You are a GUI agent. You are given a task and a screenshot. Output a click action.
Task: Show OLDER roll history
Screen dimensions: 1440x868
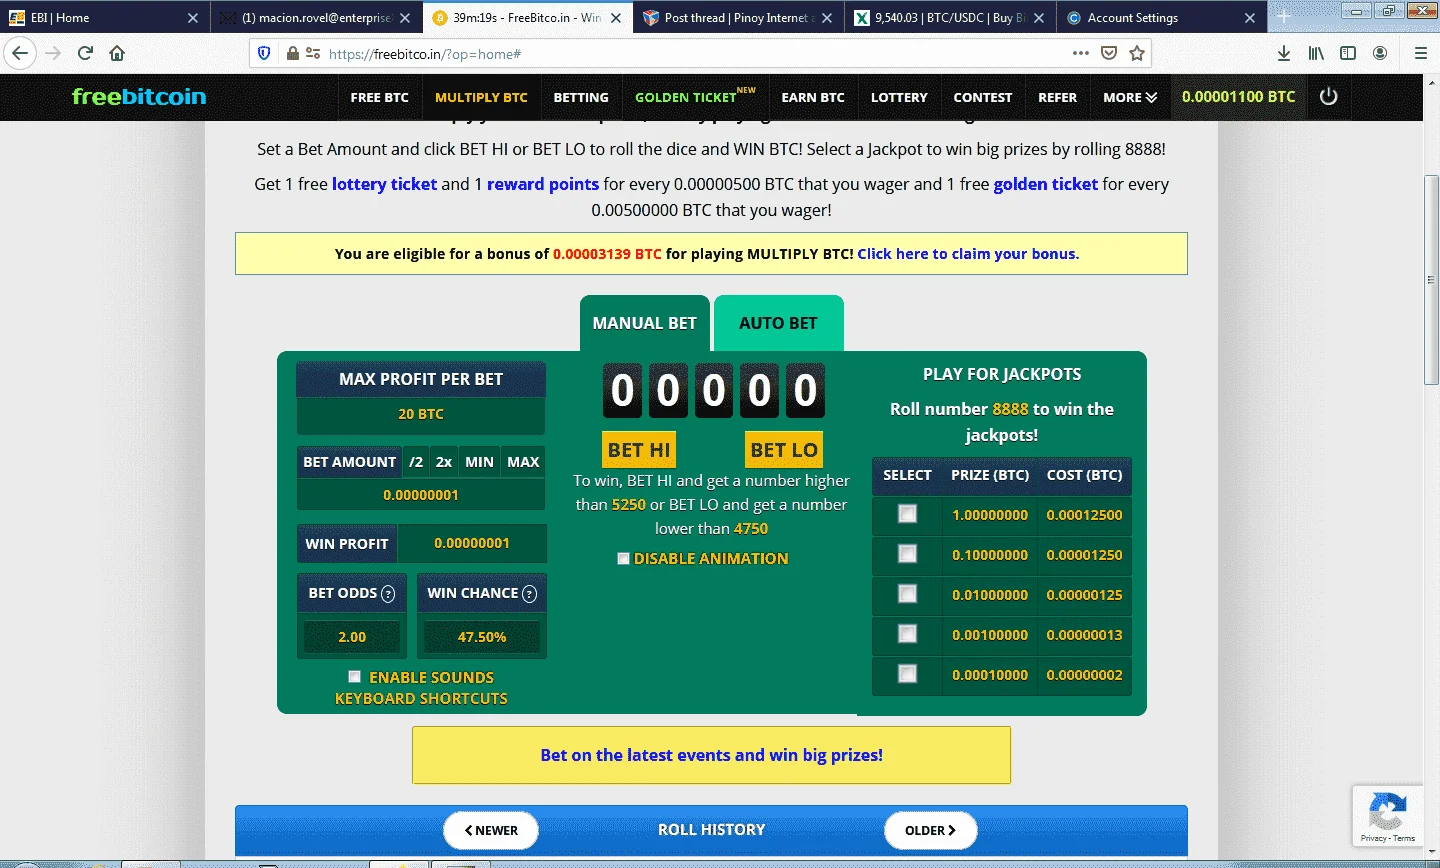coord(930,830)
